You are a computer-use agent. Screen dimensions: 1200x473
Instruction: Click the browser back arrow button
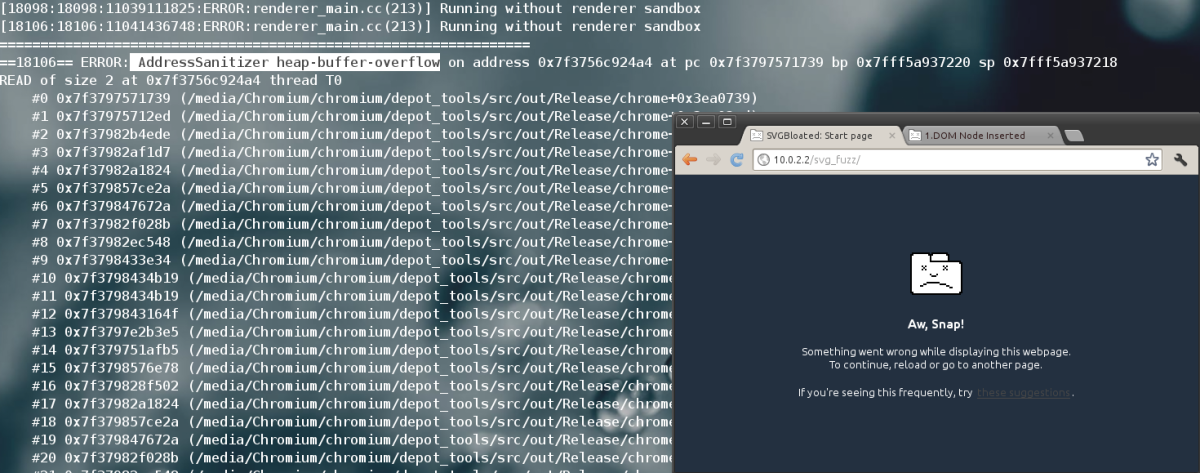(x=690, y=160)
